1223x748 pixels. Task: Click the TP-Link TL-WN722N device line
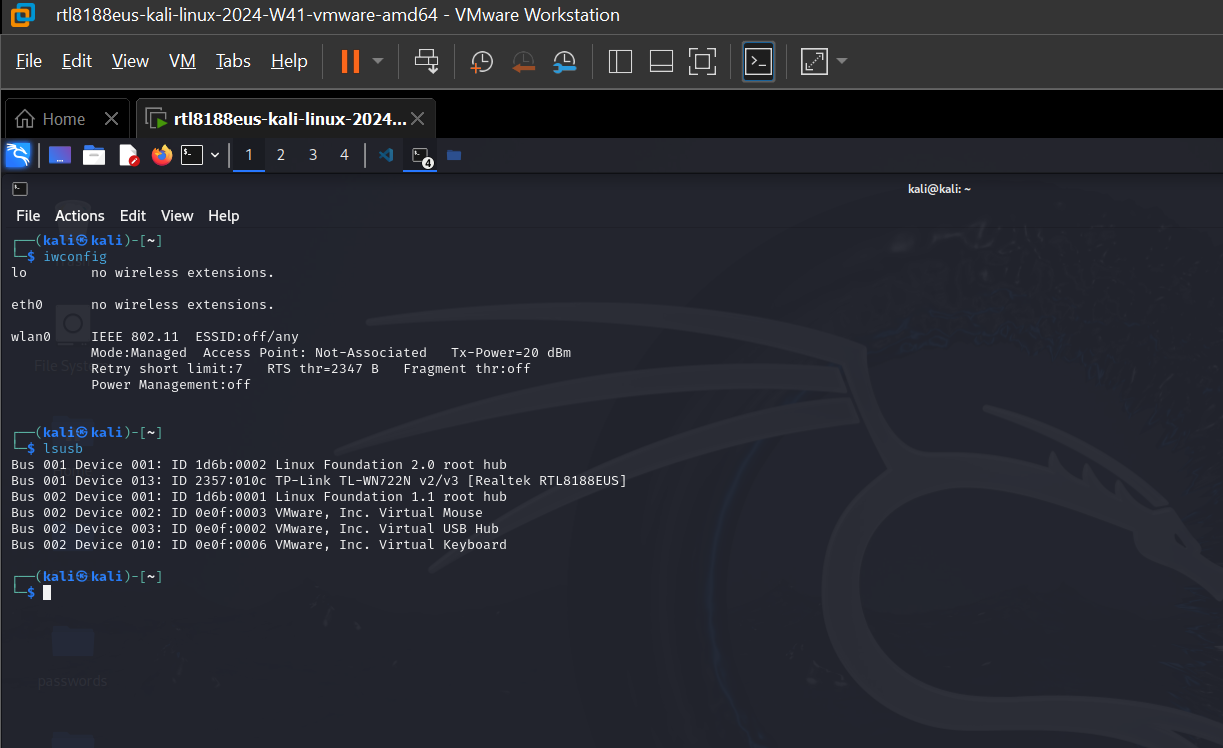(319, 481)
